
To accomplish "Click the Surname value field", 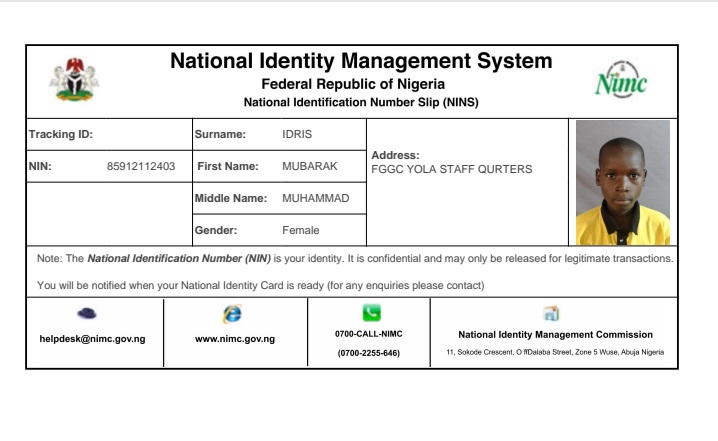I will coord(297,134).
